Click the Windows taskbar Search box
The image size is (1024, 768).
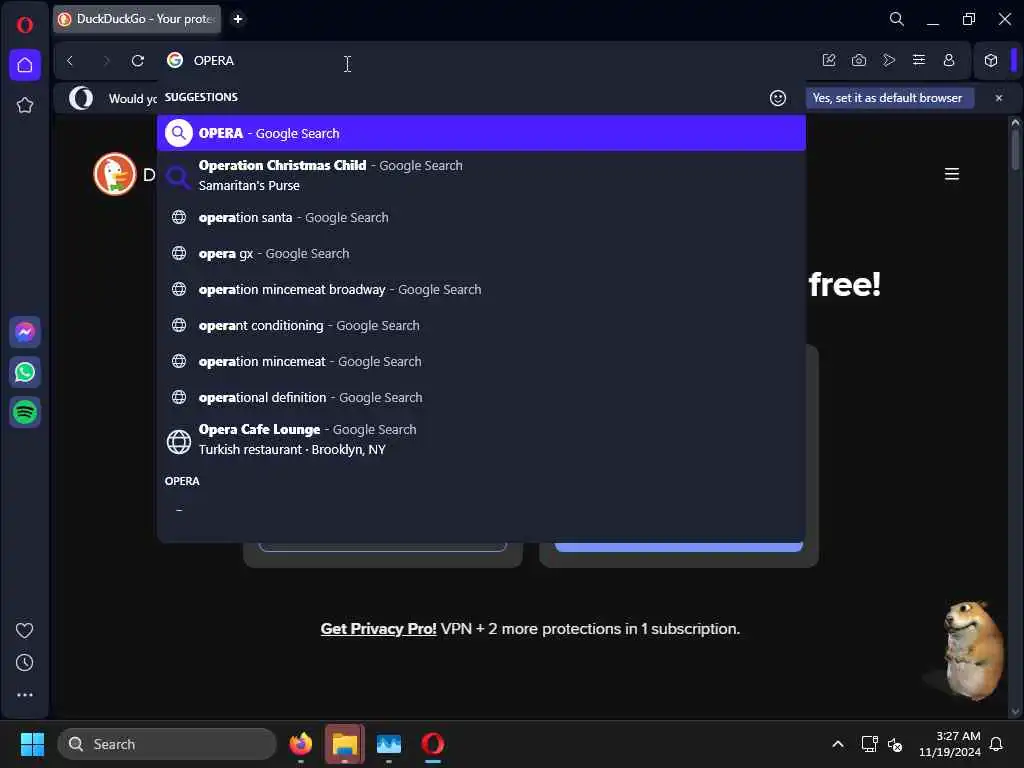(167, 744)
